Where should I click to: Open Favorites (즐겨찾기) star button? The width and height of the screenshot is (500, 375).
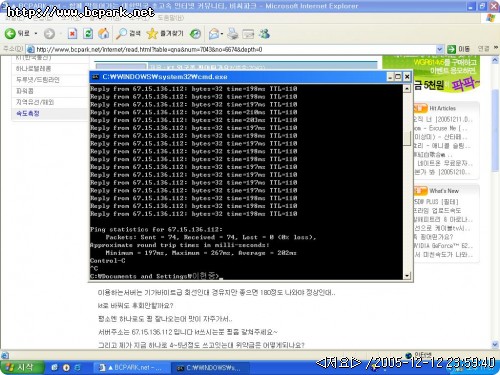[165, 34]
